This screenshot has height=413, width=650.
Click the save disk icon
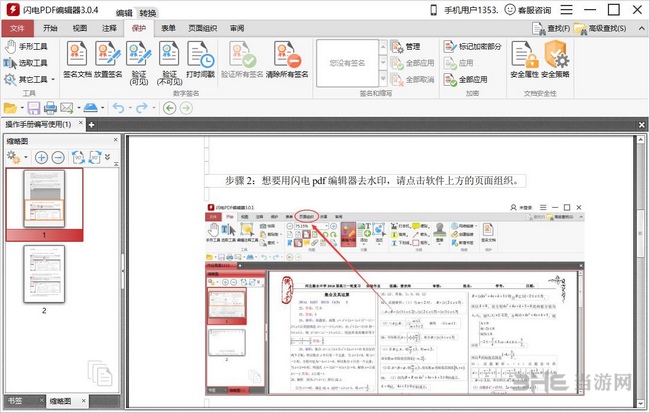click(34, 108)
